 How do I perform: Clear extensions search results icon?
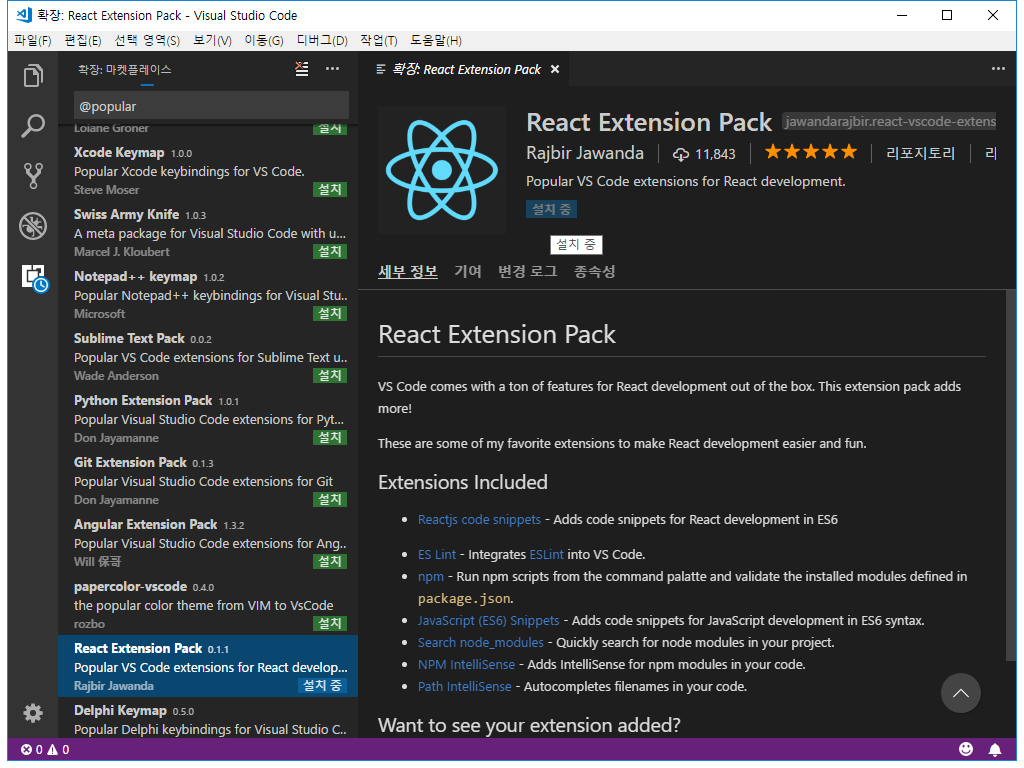point(302,69)
